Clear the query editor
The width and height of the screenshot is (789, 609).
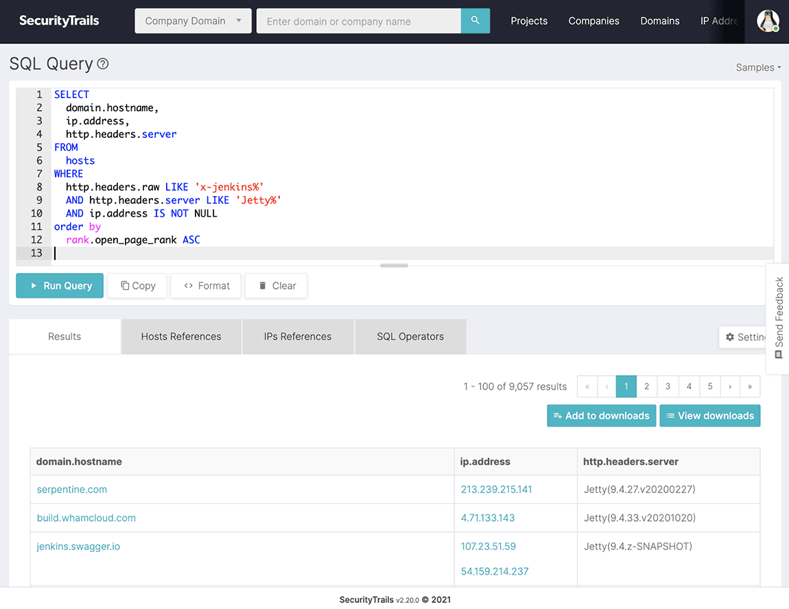tap(276, 285)
